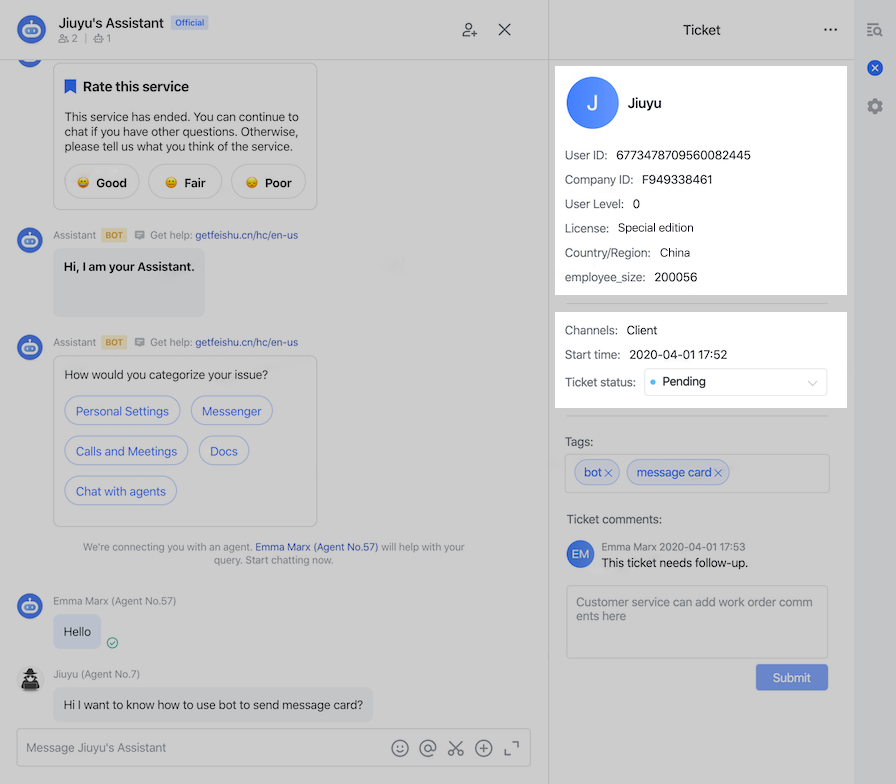Rate the service as Poor
896x784 pixels.
pyautogui.click(x=268, y=182)
